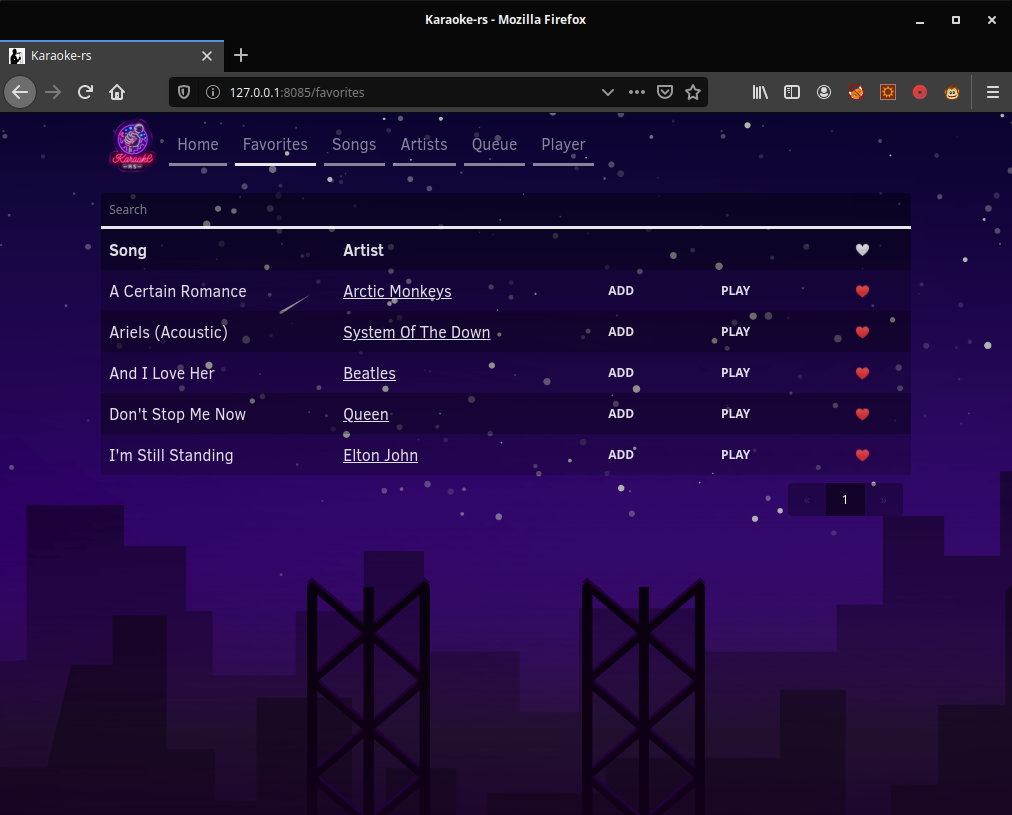This screenshot has height=815, width=1012.
Task: Click the Karaoke-rs neon logo
Action: 131,146
